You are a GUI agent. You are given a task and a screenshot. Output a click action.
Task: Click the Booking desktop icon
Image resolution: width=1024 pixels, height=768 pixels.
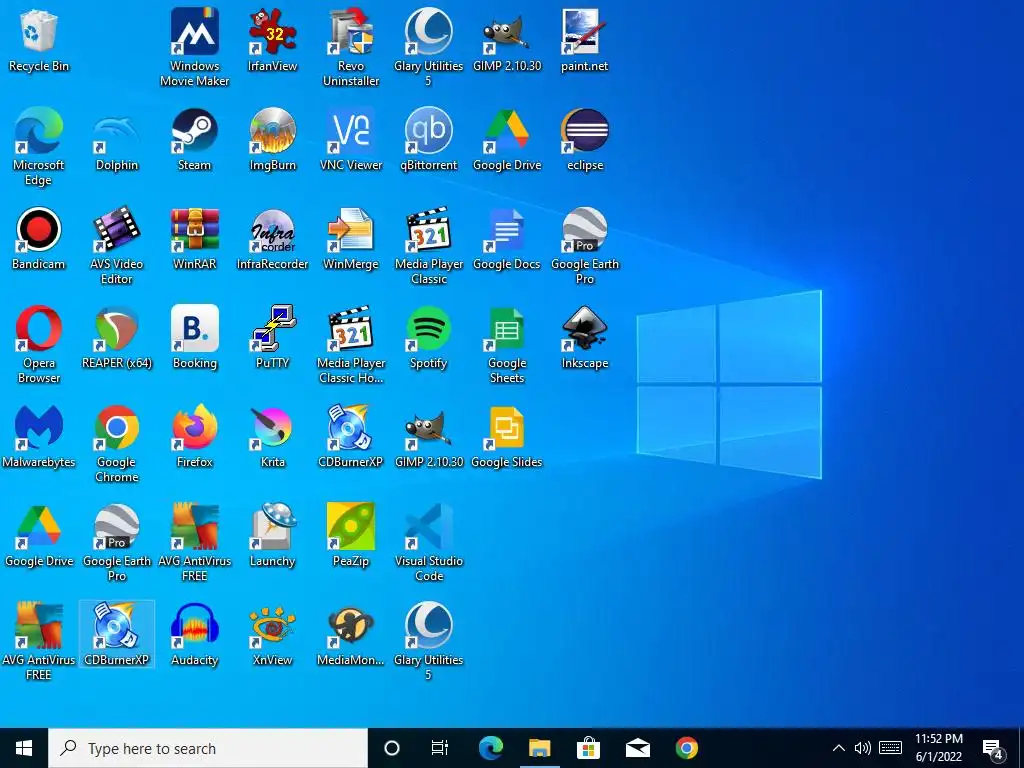(195, 338)
